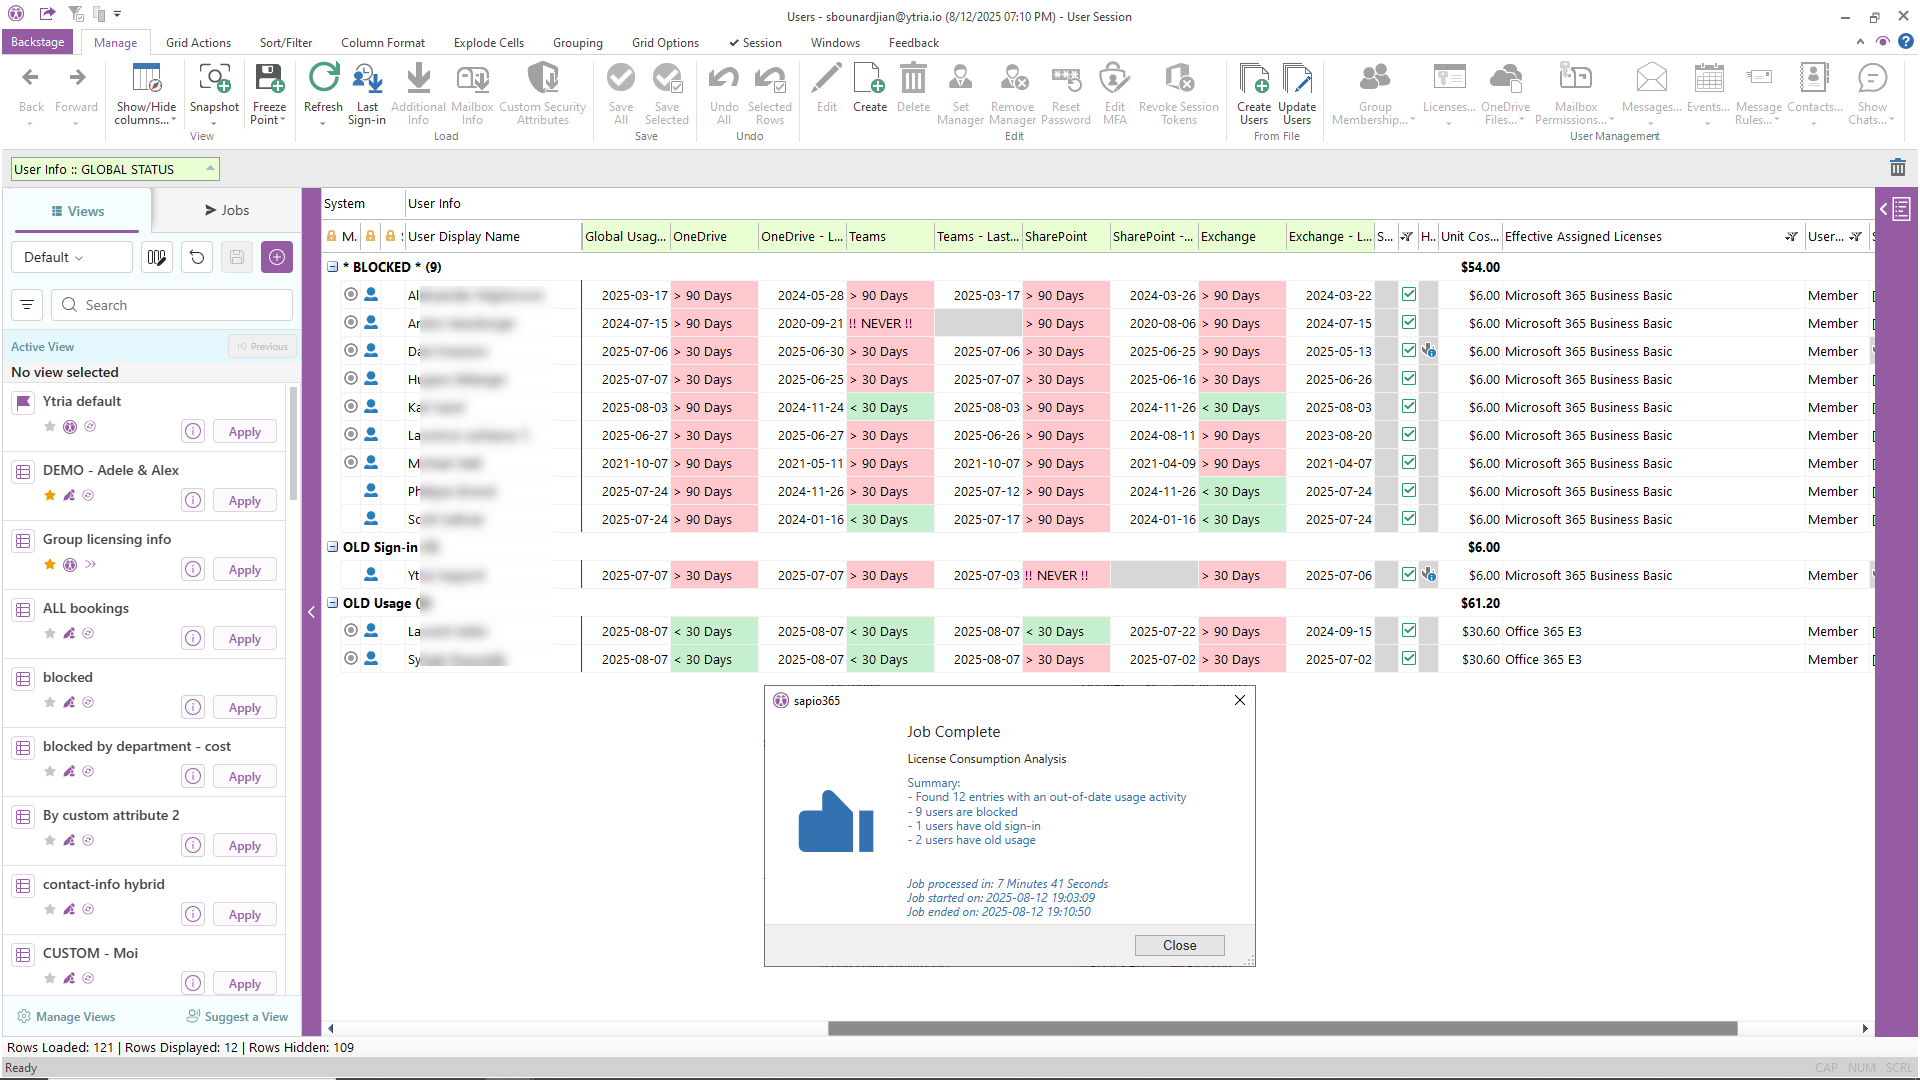Sort by User Display Name column
The image size is (1920, 1080).
[492, 237]
